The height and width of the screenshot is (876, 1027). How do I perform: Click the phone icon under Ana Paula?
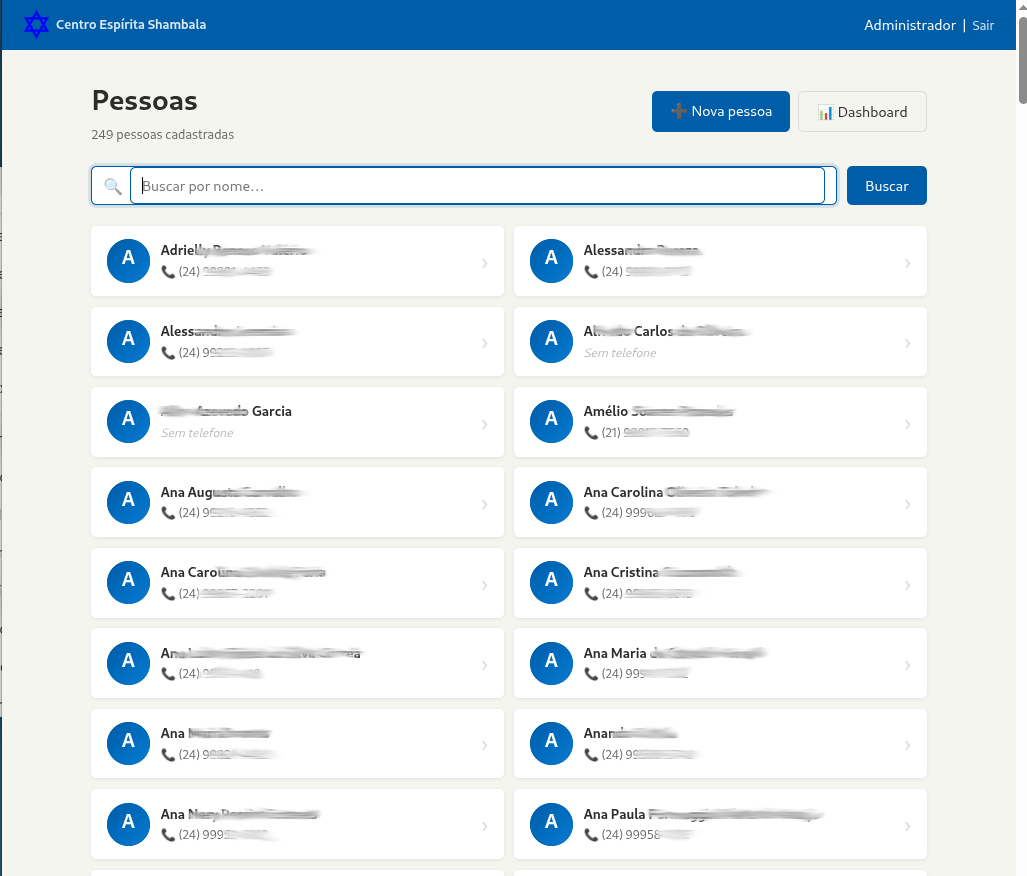tap(591, 835)
